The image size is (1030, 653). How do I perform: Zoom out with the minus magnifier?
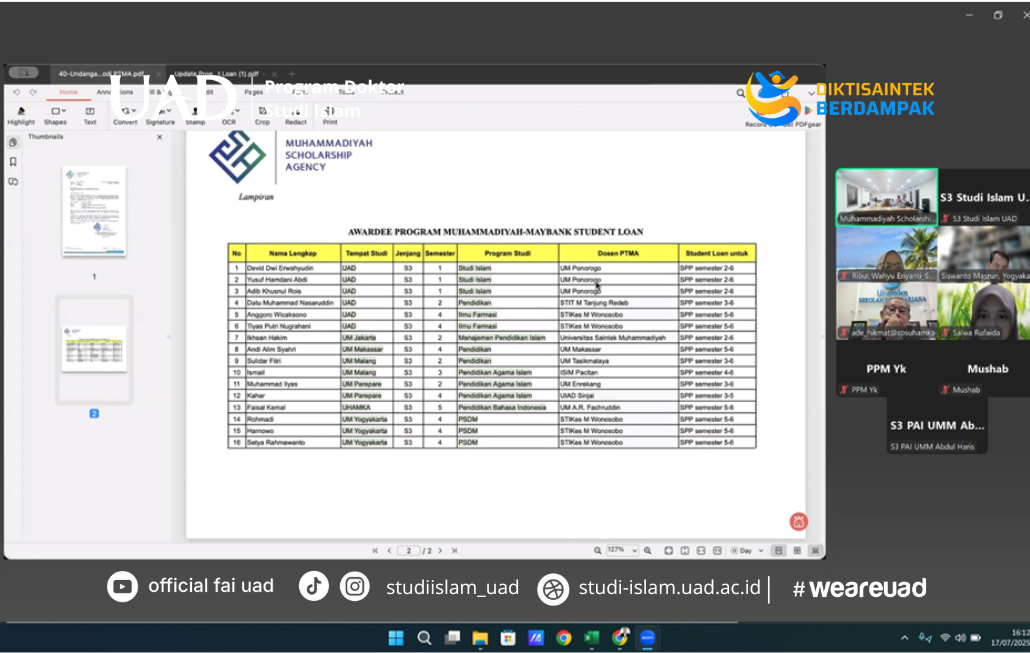(x=597, y=551)
